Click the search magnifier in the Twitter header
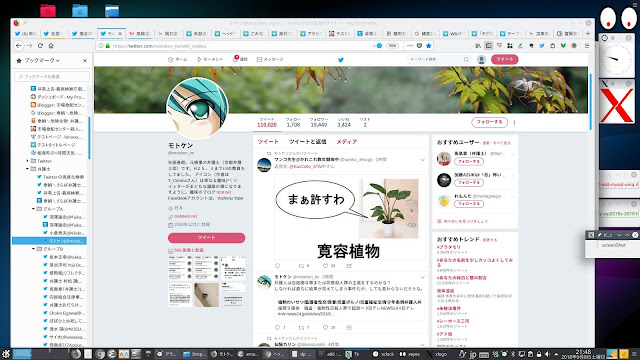The width and height of the screenshot is (640, 360). (x=466, y=60)
